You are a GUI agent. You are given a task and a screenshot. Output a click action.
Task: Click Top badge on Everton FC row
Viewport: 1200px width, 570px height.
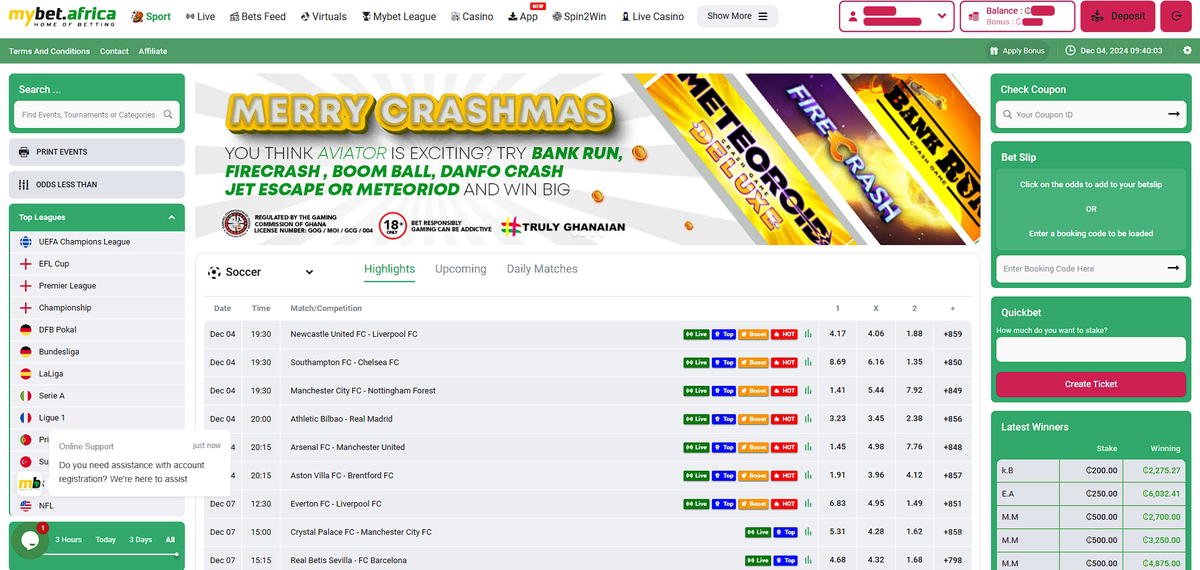[724, 504]
